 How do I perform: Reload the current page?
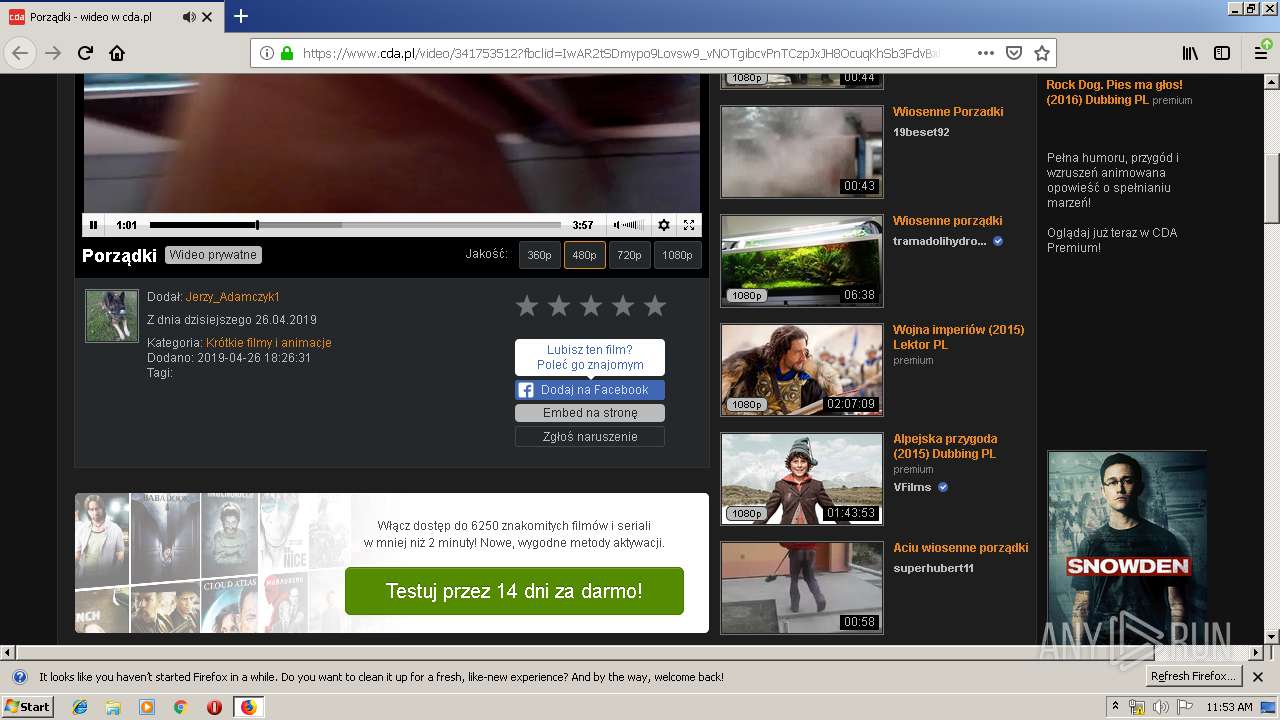[85, 53]
